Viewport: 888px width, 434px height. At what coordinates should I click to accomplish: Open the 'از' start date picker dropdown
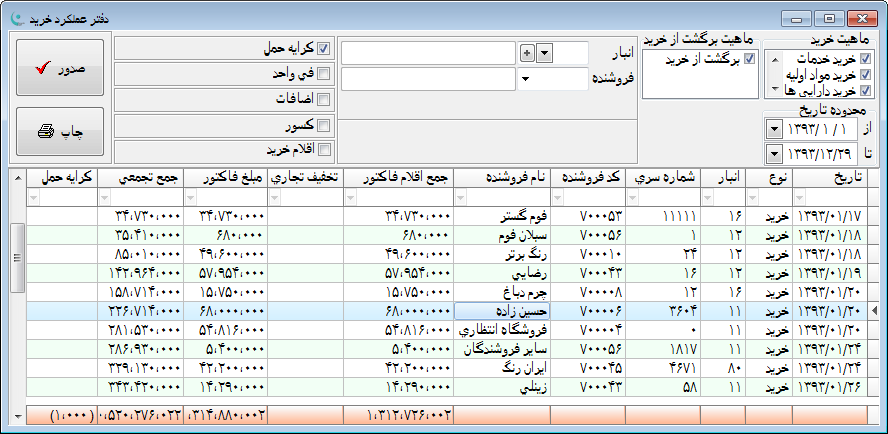[x=774, y=130]
